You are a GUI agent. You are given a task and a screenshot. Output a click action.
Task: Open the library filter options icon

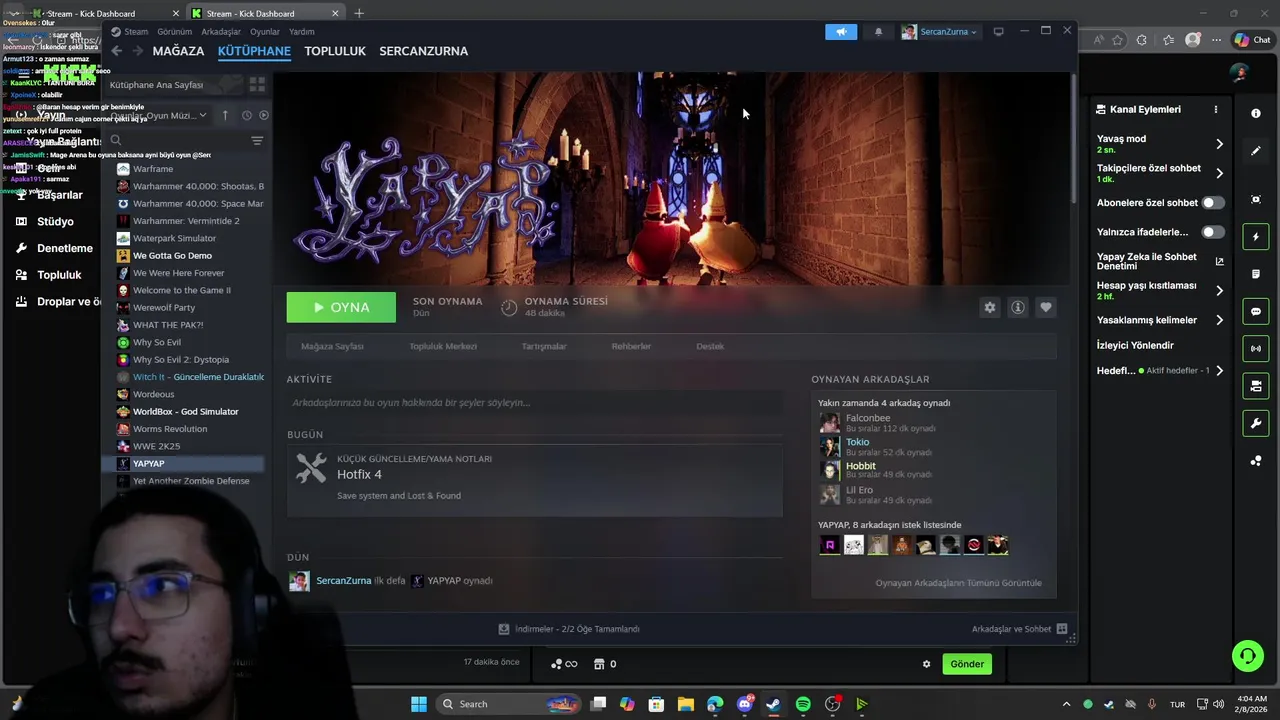pos(257,141)
